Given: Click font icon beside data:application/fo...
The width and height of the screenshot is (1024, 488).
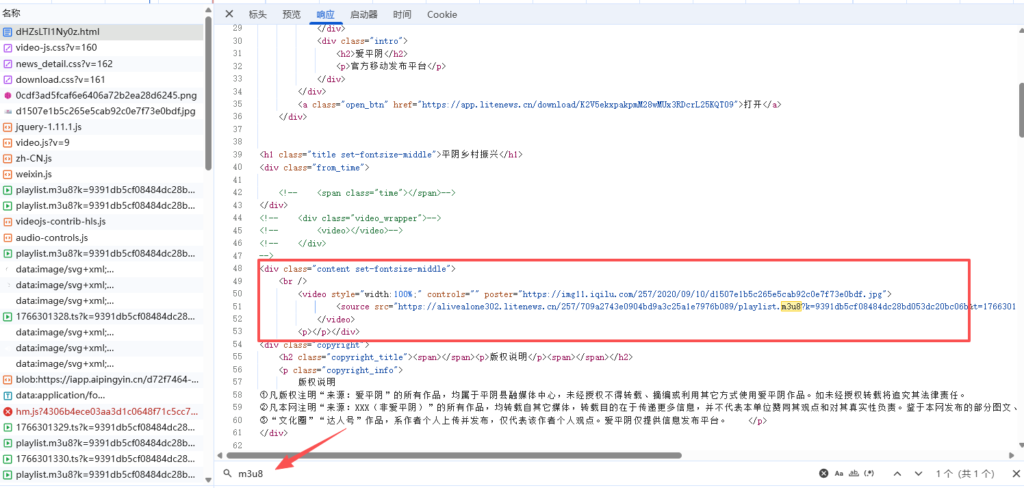Looking at the screenshot, I should click(x=8, y=395).
